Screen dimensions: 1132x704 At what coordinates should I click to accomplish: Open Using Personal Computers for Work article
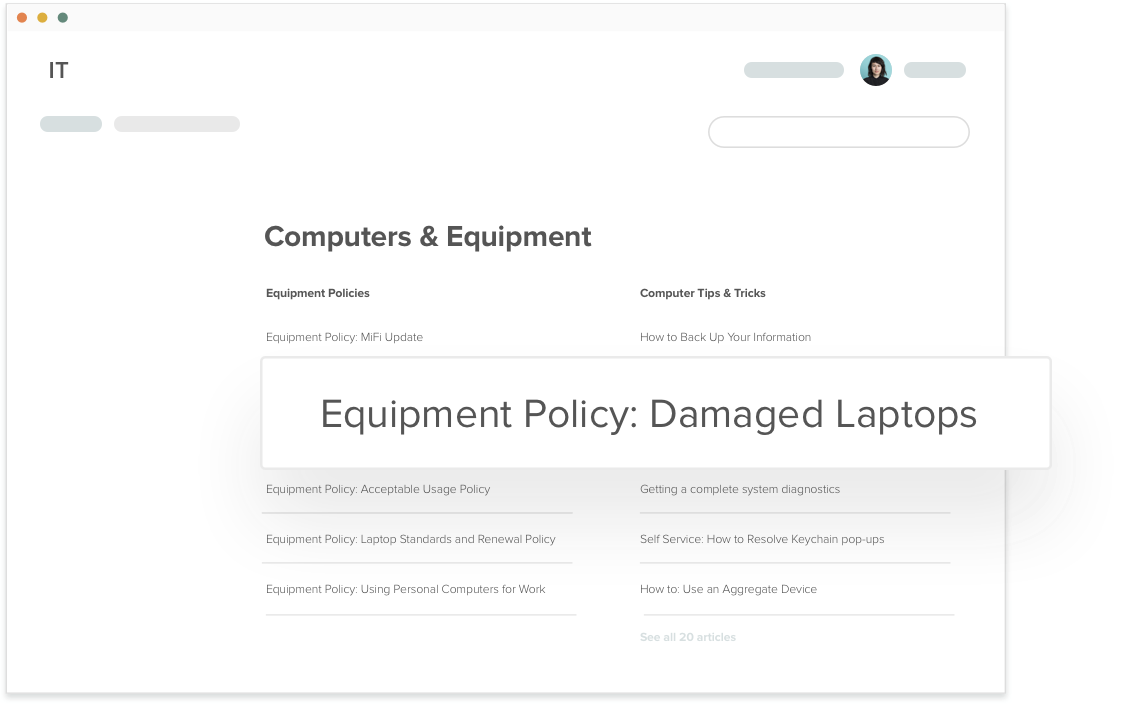pos(406,589)
